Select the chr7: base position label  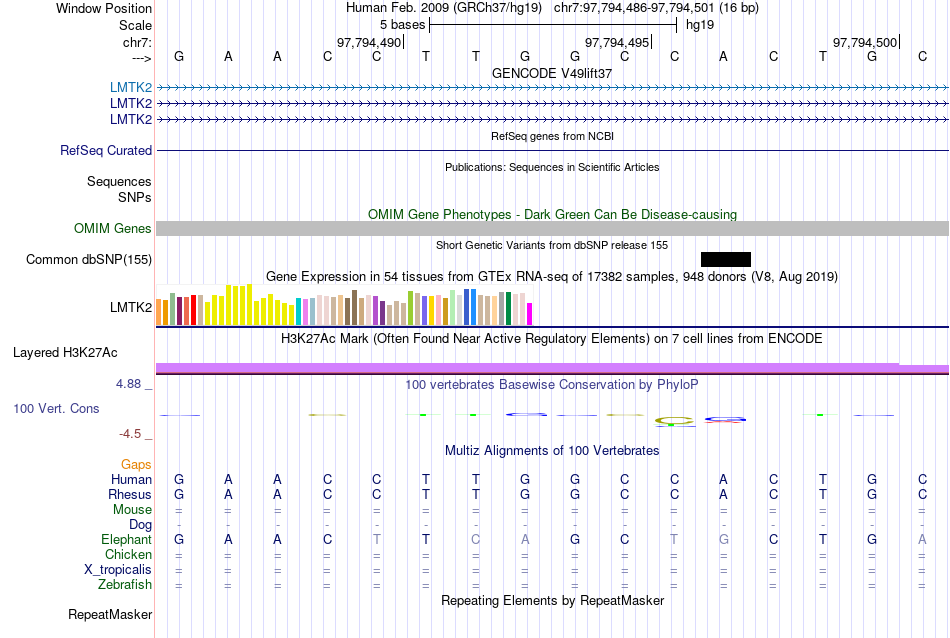point(137,42)
